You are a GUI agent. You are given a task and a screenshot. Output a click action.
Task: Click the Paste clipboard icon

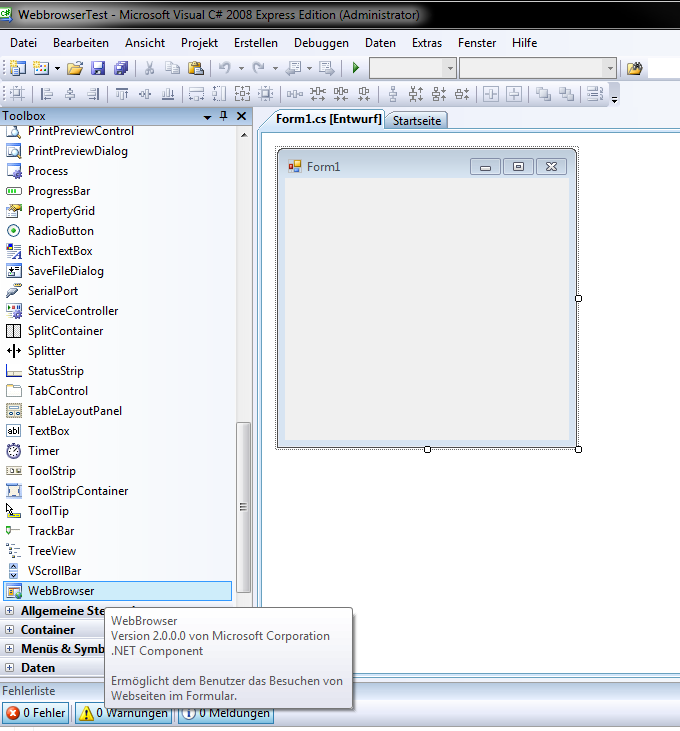click(x=196, y=69)
